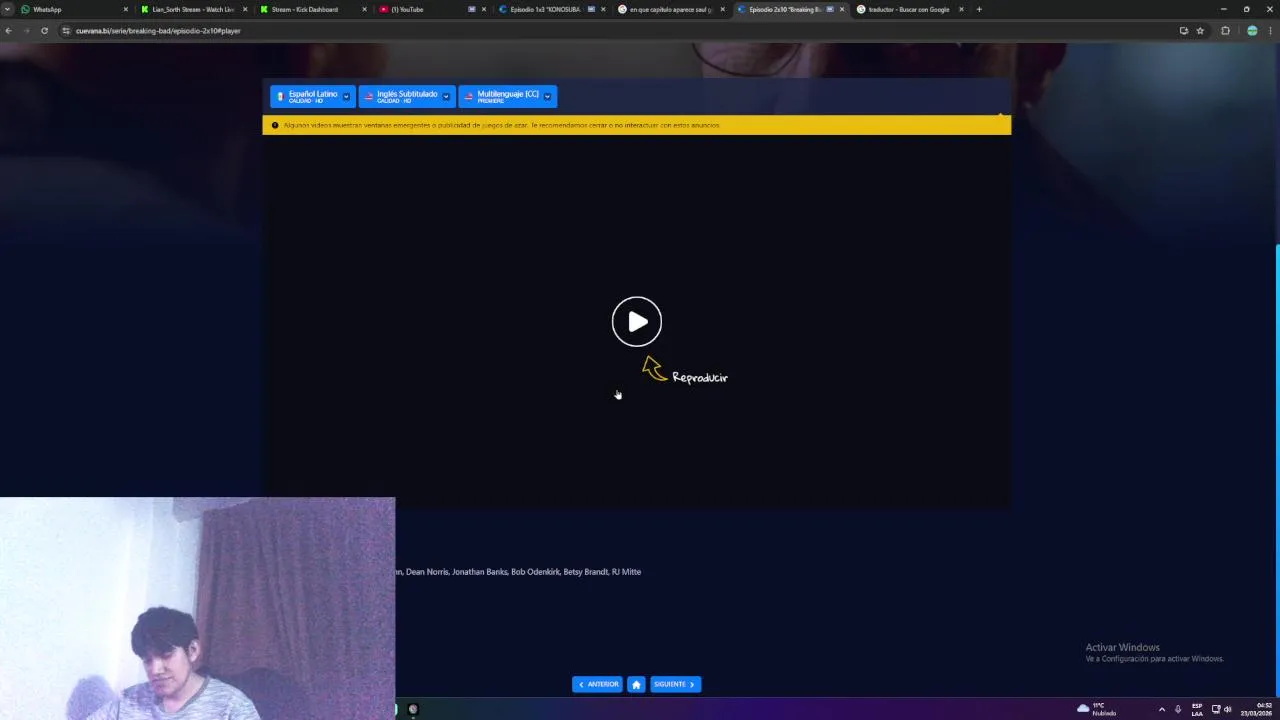Viewport: 1280px width, 720px height.
Task: Click the media indicator on Episodio 2x10 tab
Action: 830,9
